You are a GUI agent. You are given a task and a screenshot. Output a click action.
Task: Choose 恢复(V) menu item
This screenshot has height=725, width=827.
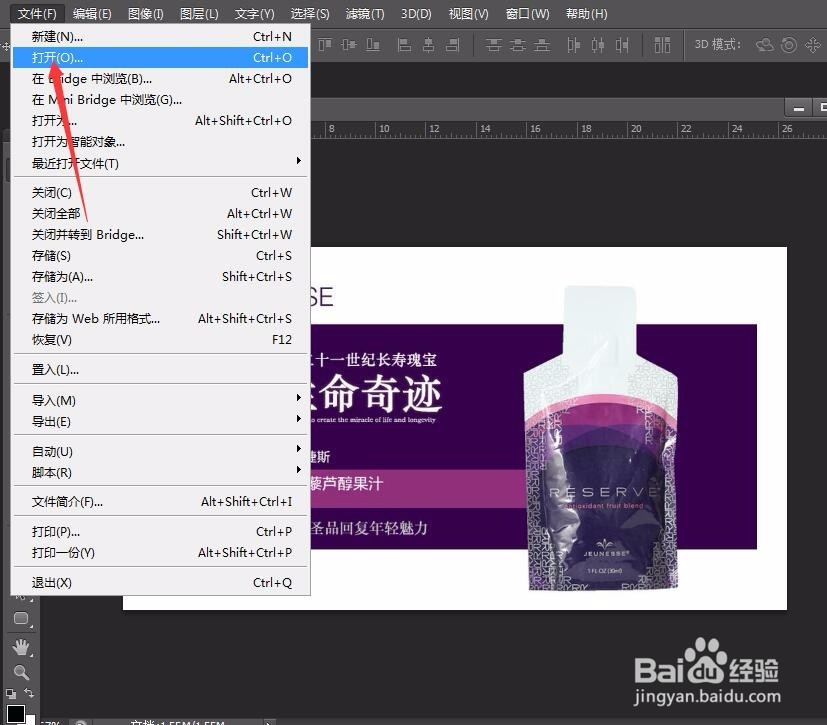tap(160, 340)
